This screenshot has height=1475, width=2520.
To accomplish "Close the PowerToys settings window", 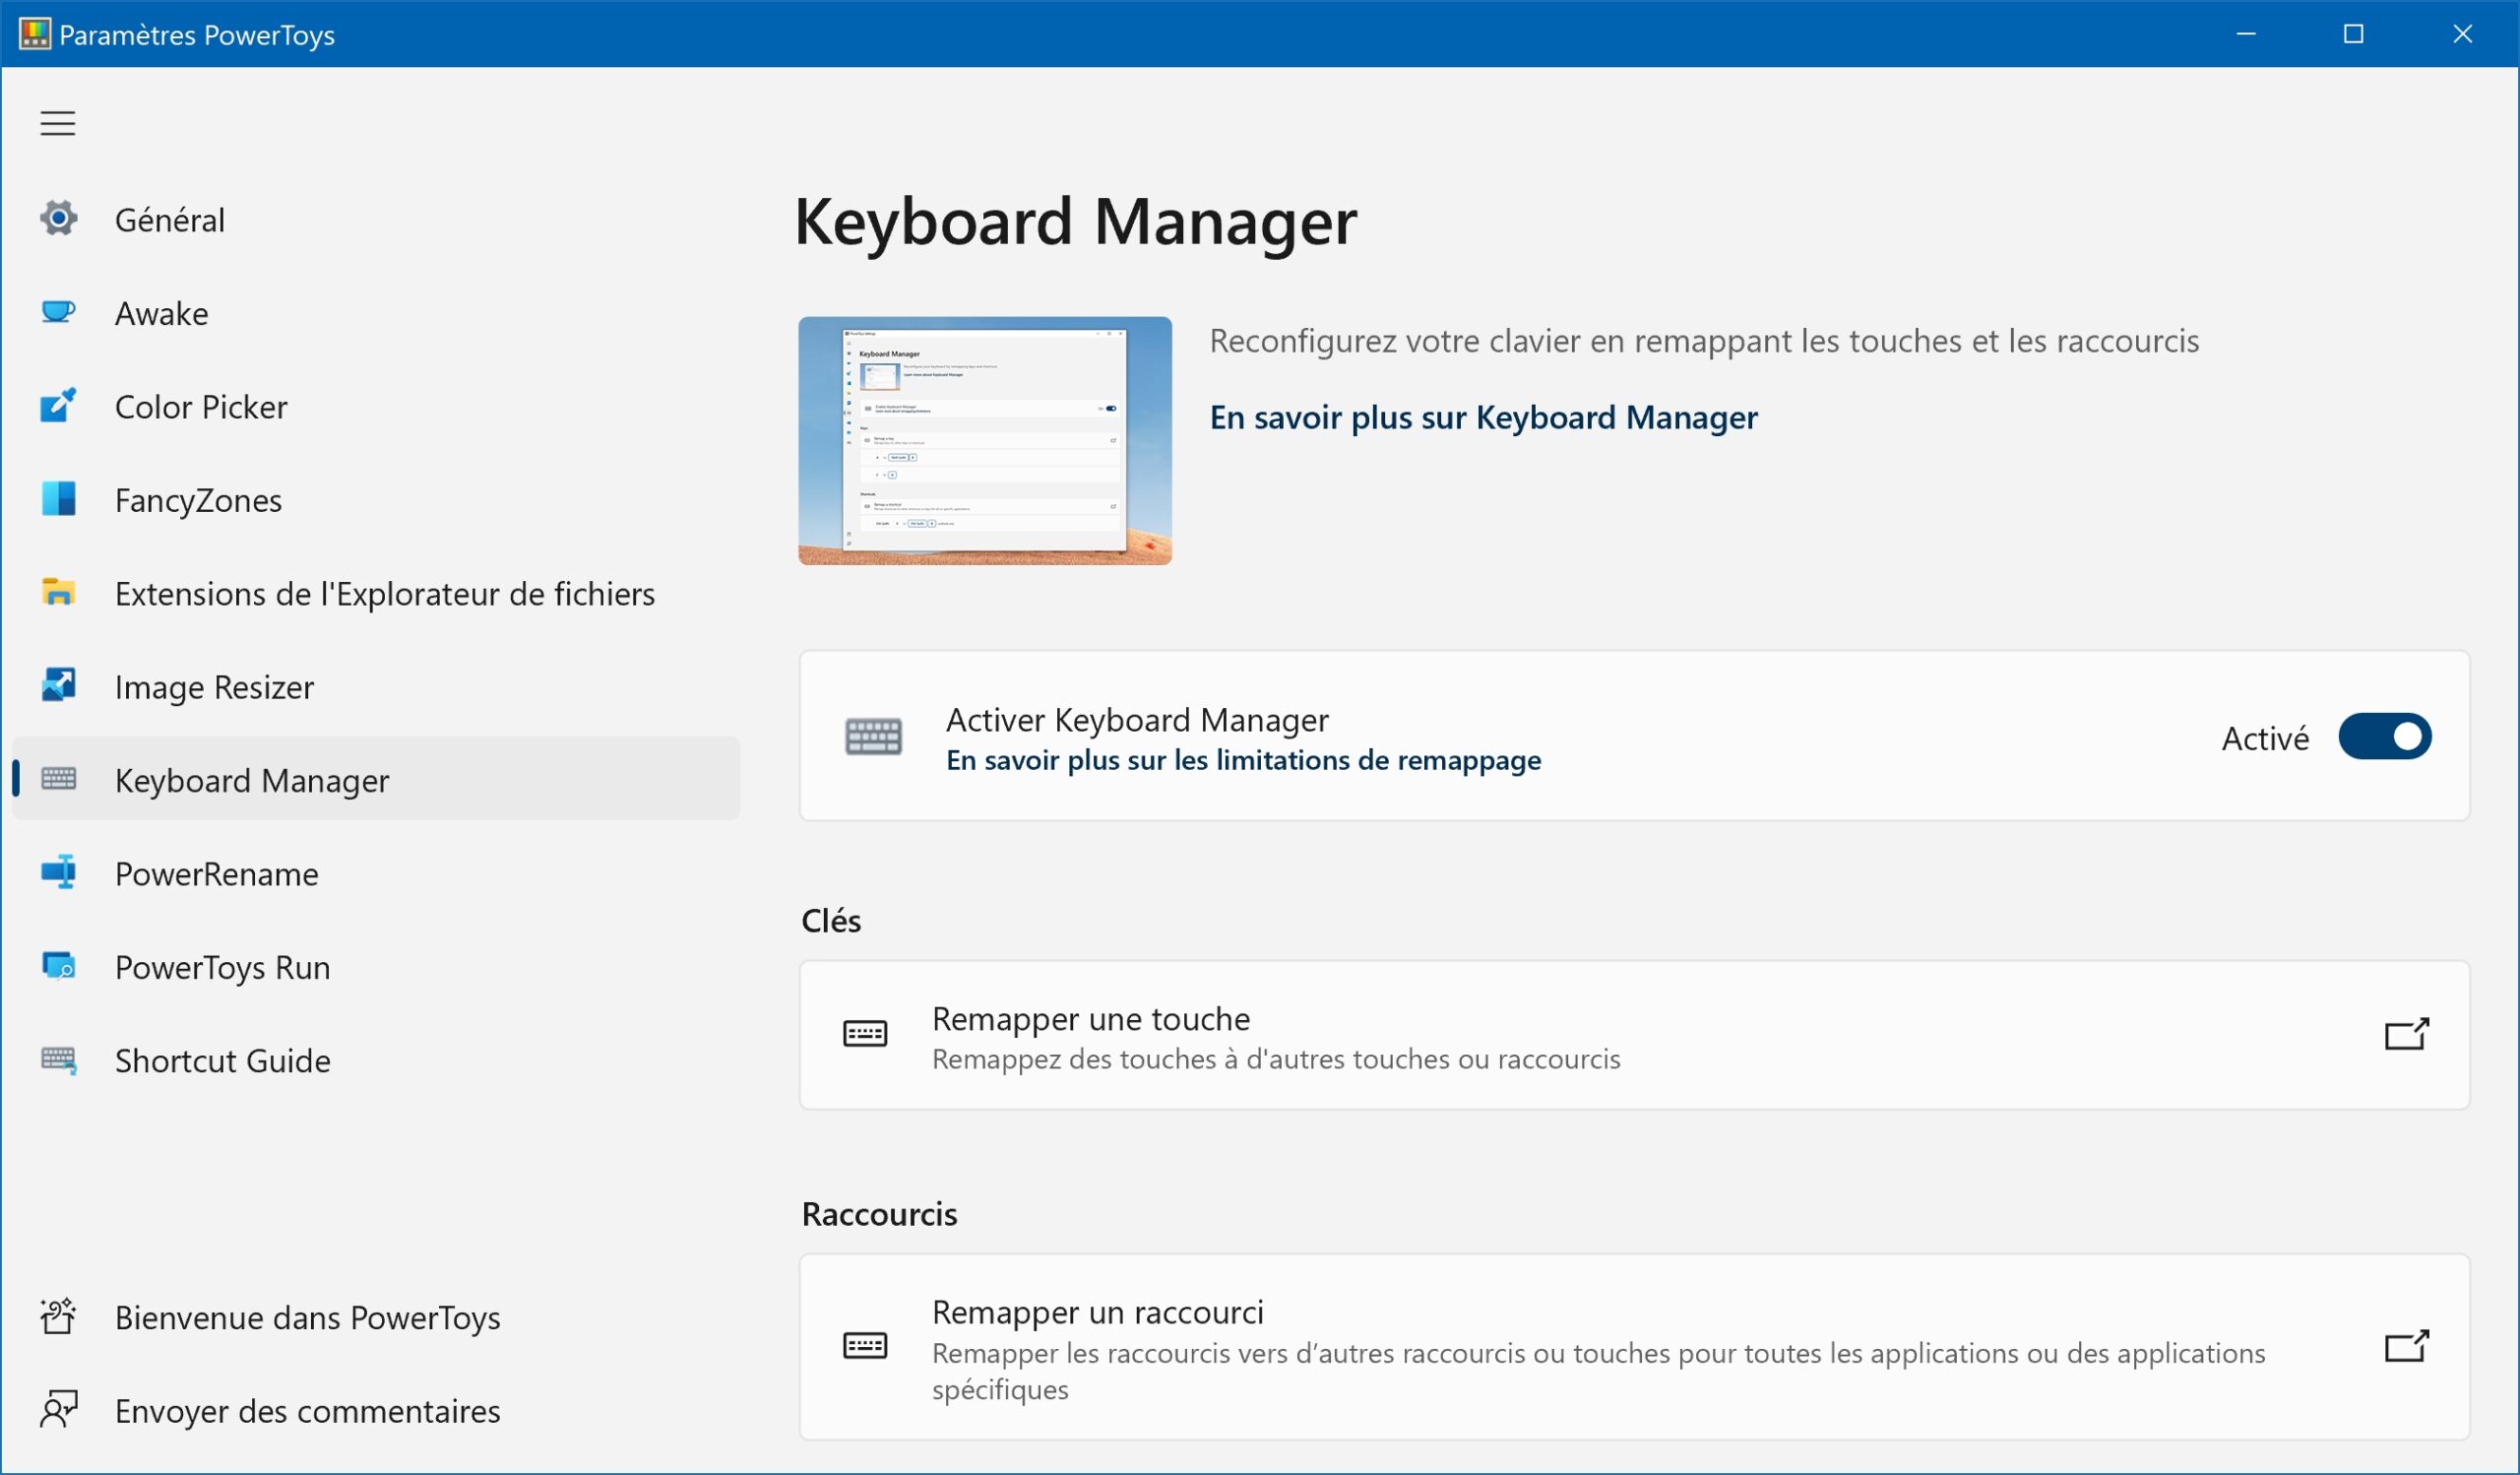I will (2462, 34).
